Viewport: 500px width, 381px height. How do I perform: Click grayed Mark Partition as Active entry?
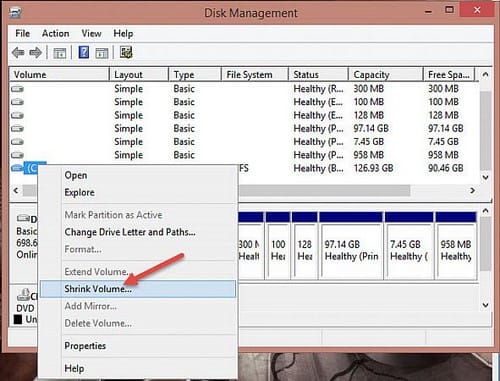138,215
